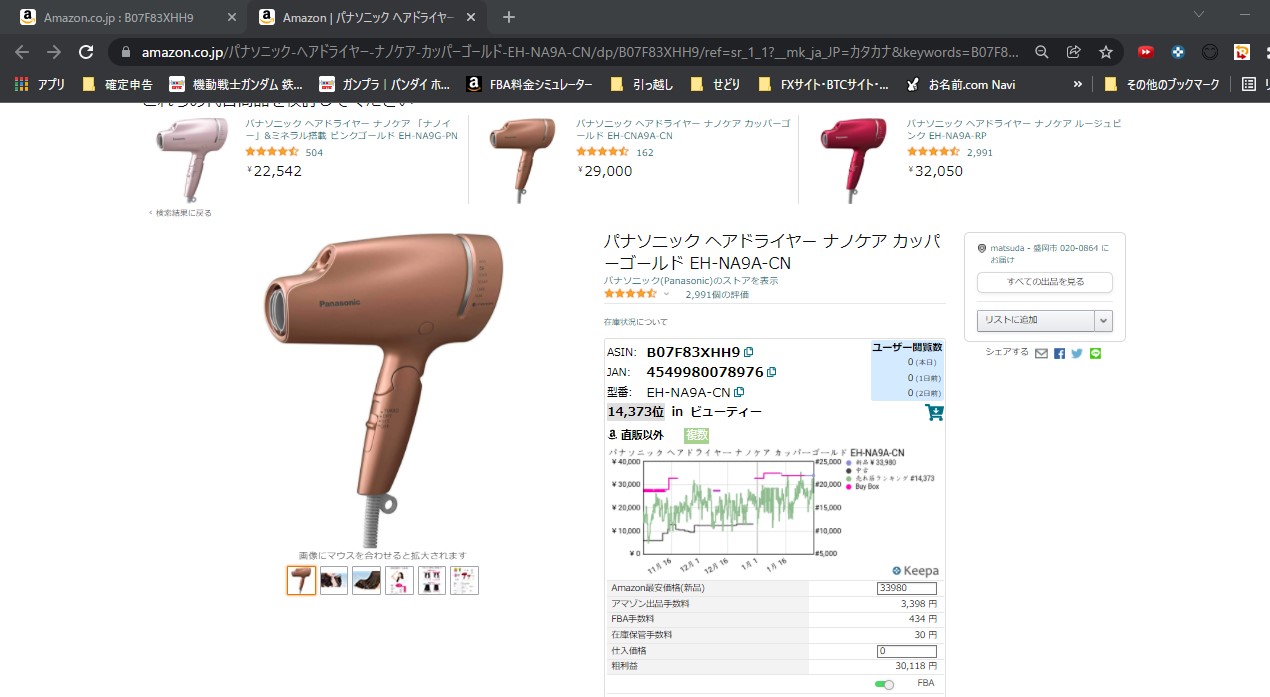
Task: Open the red and yellow R extension icon
Action: (1242, 52)
